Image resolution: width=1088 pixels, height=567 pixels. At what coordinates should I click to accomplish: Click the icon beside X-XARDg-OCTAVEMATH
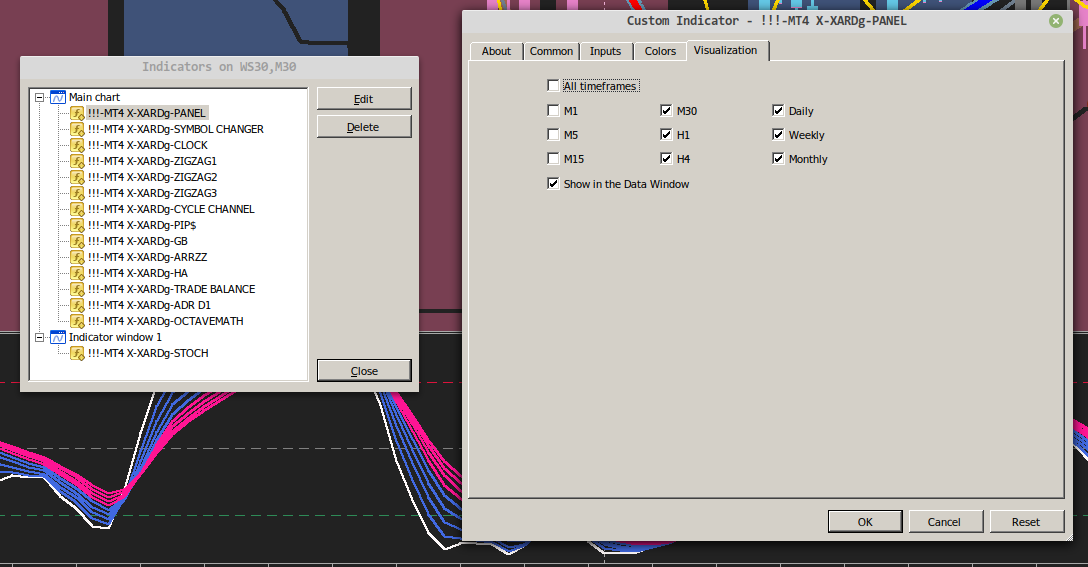click(77, 321)
